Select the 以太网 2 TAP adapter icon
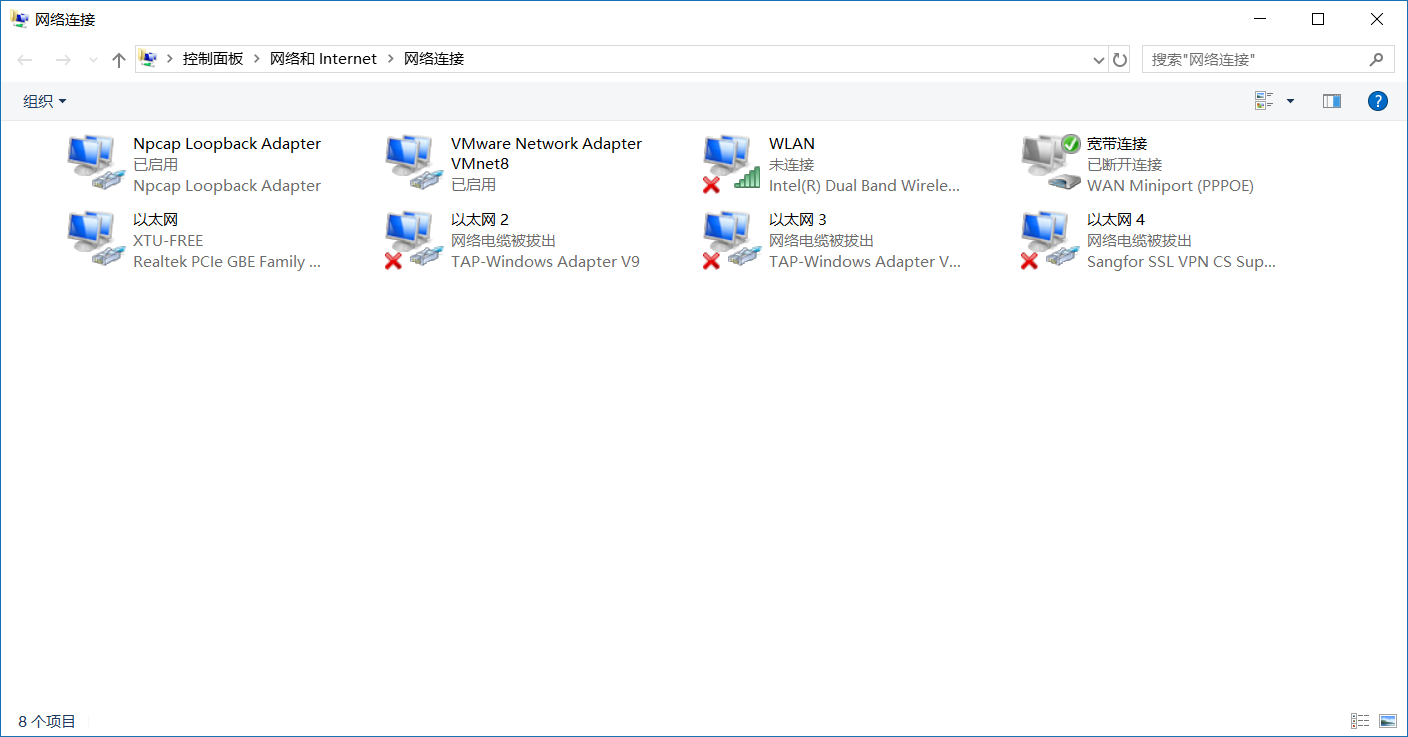Image resolution: width=1408 pixels, height=737 pixels. pyautogui.click(x=415, y=238)
